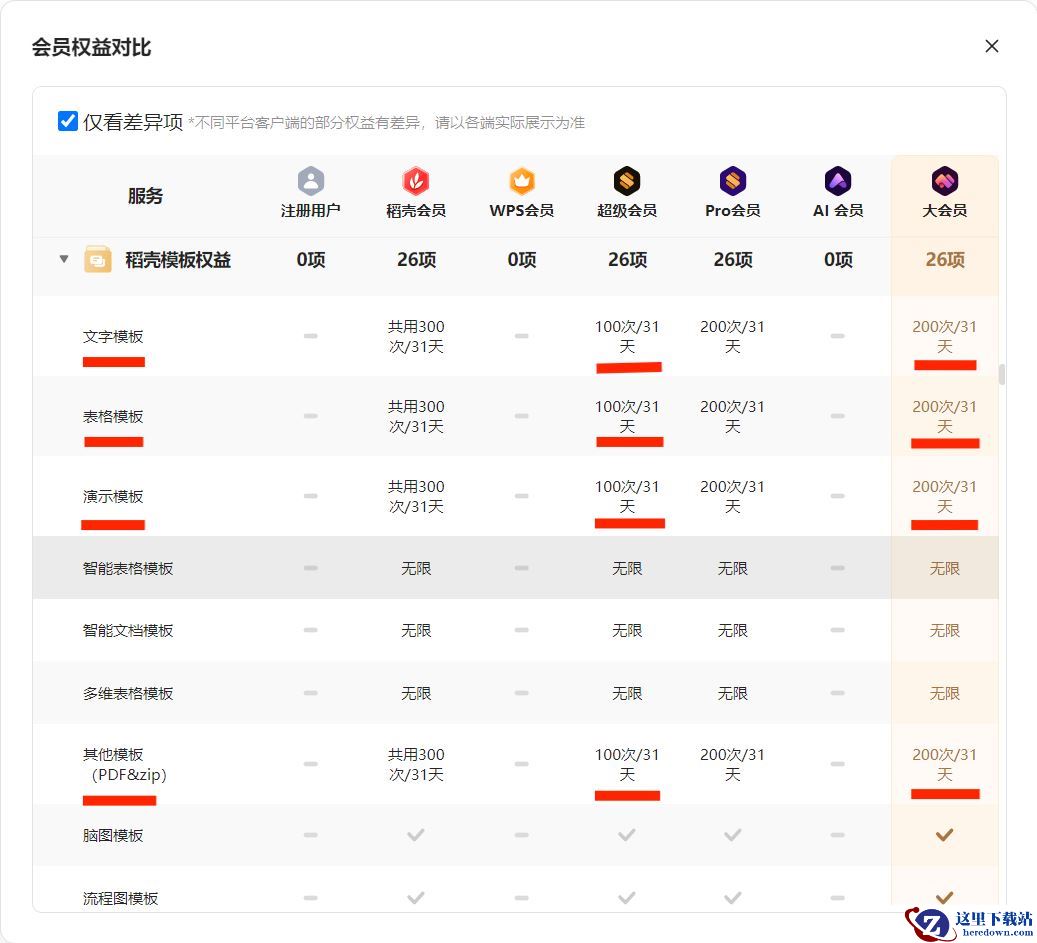Click the 文字模板 row label
Viewport: 1037px width, 943px height.
(x=113, y=337)
